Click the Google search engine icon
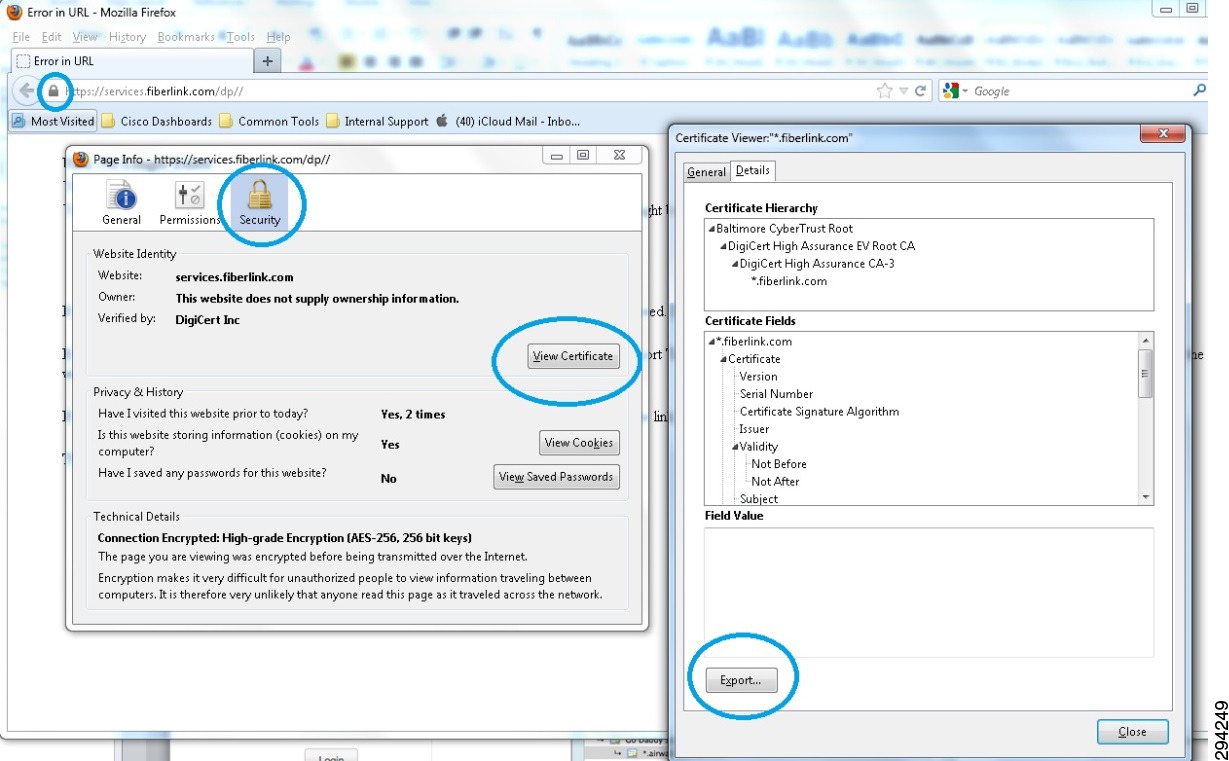Viewport: 1229px width, 761px height. [x=951, y=91]
